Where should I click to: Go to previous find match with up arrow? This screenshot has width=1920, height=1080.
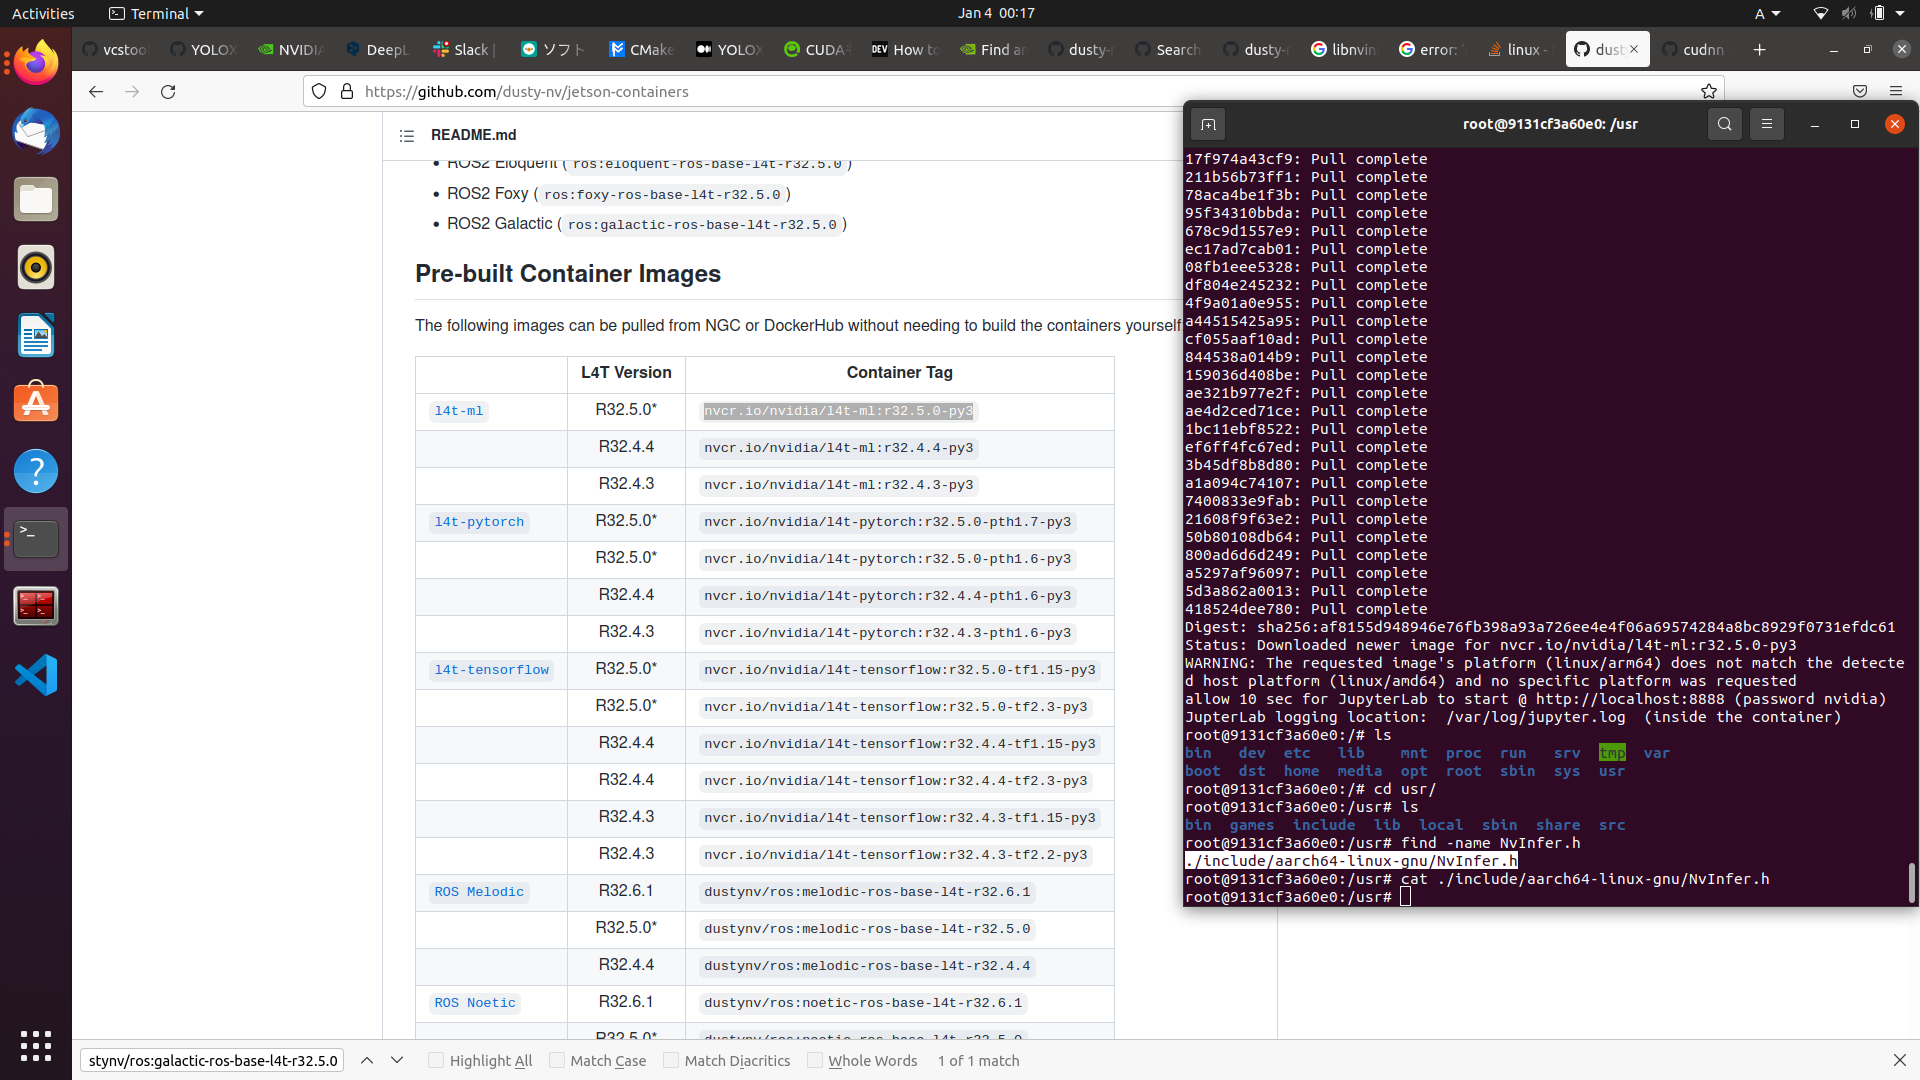367,1060
